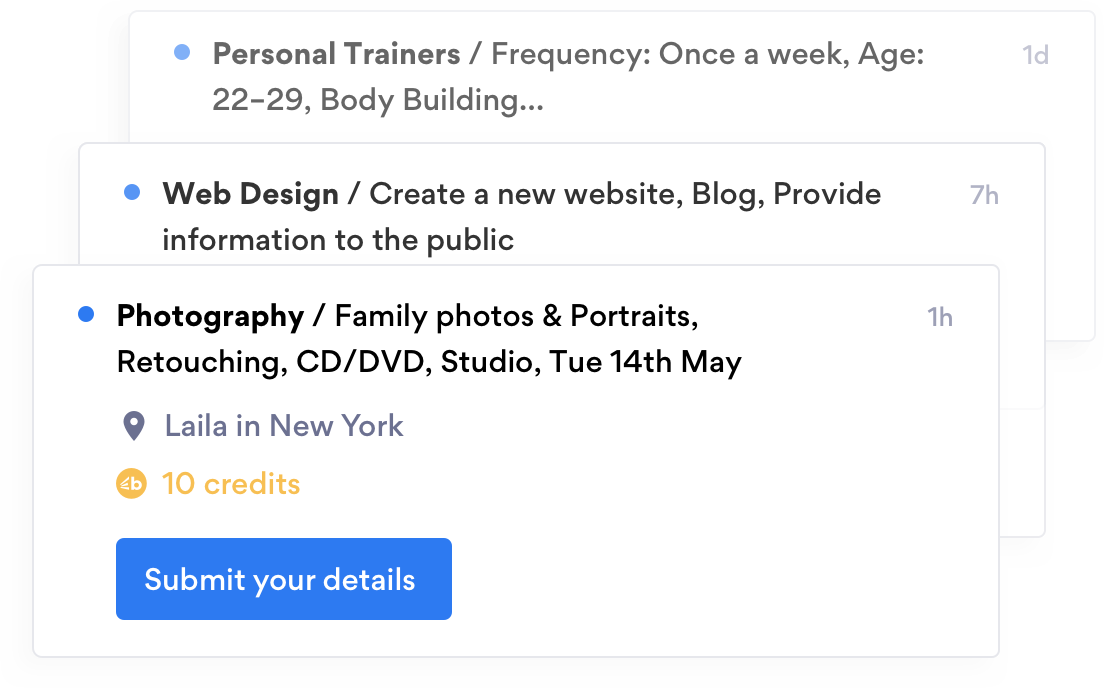Click the 'information to the public' text
The width and height of the screenshot is (1104, 688).
click(338, 240)
